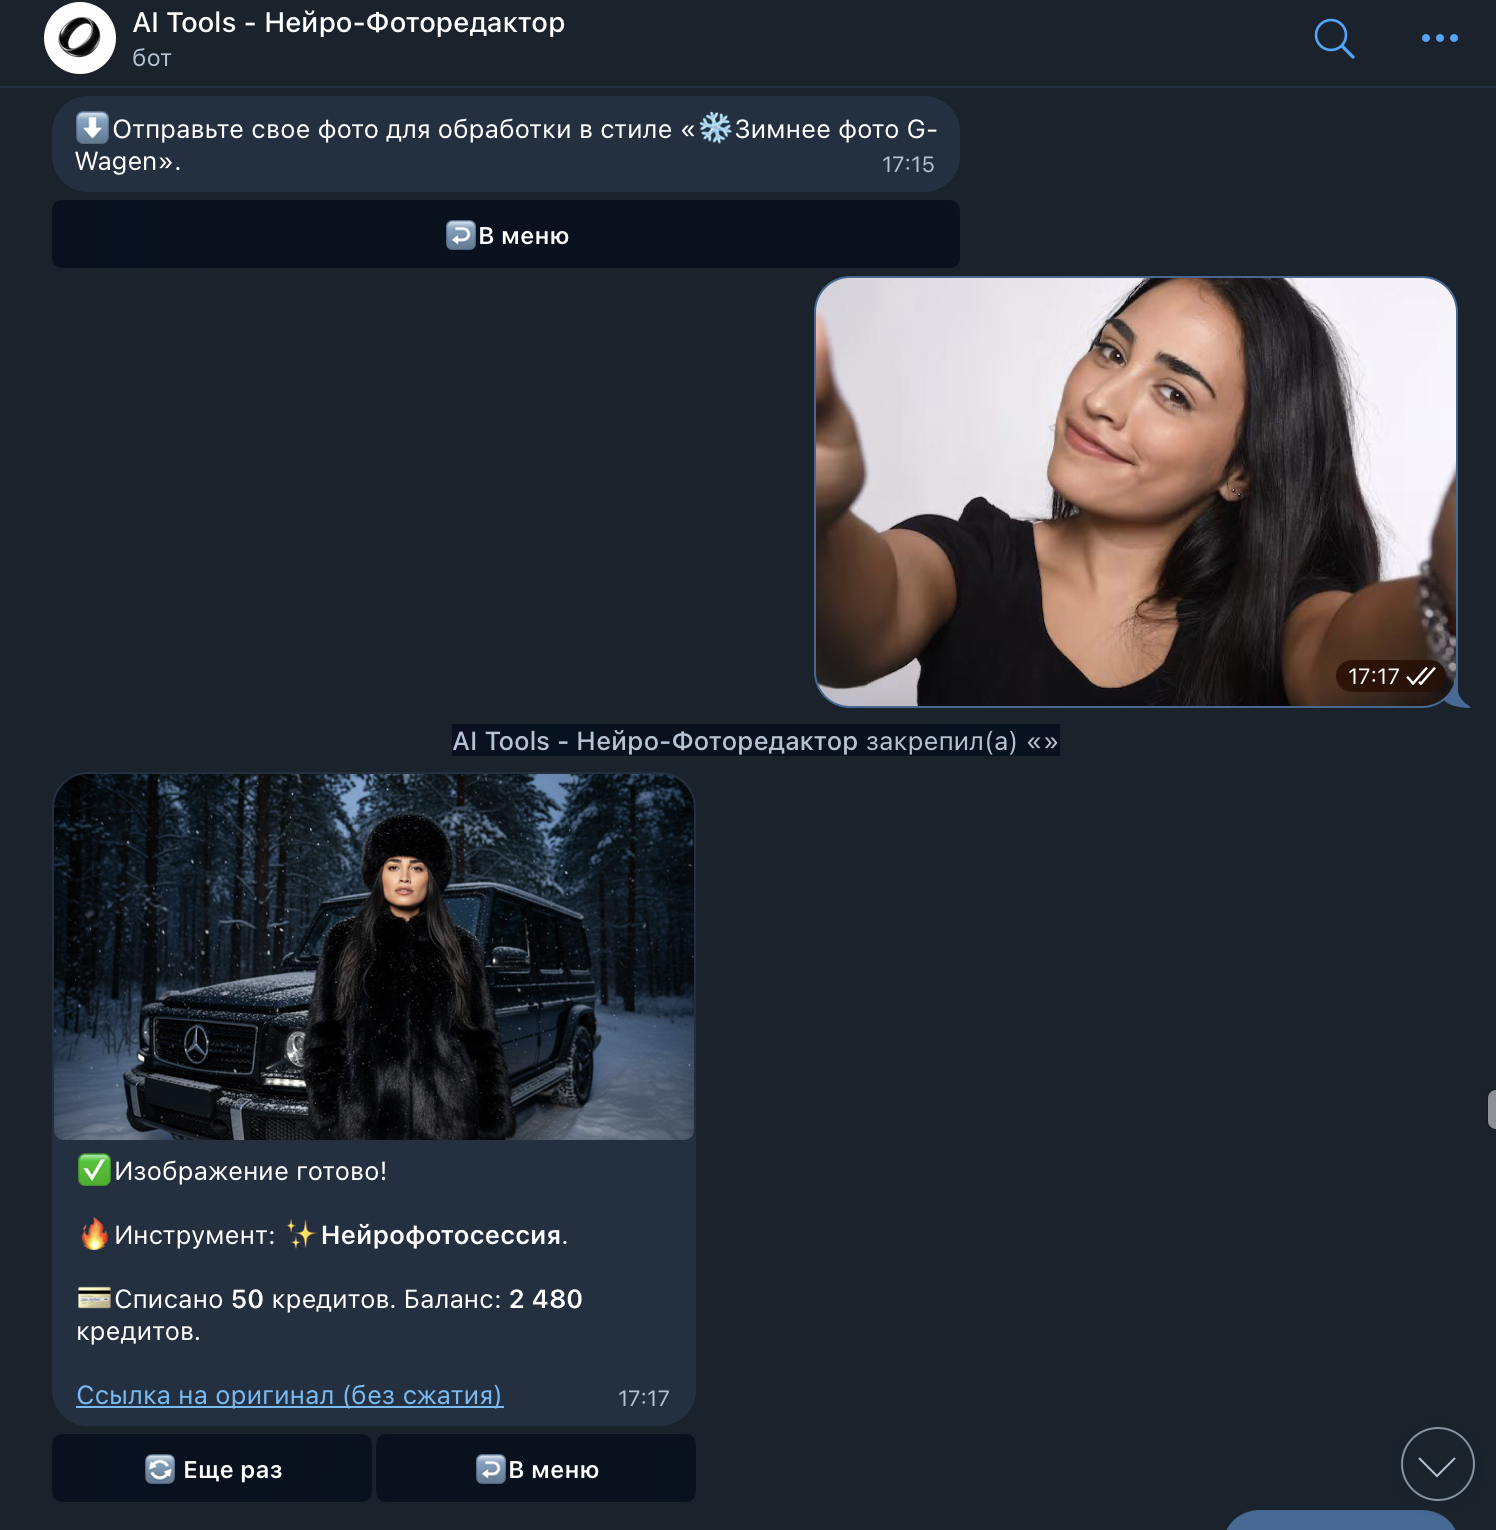Click the scrollbar handle on the right edge

tap(1491, 1110)
